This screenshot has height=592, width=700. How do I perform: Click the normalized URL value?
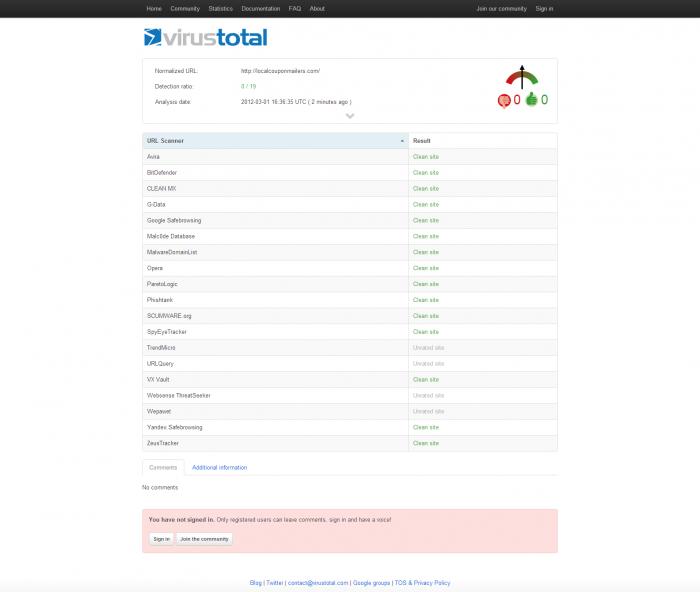coord(280,71)
